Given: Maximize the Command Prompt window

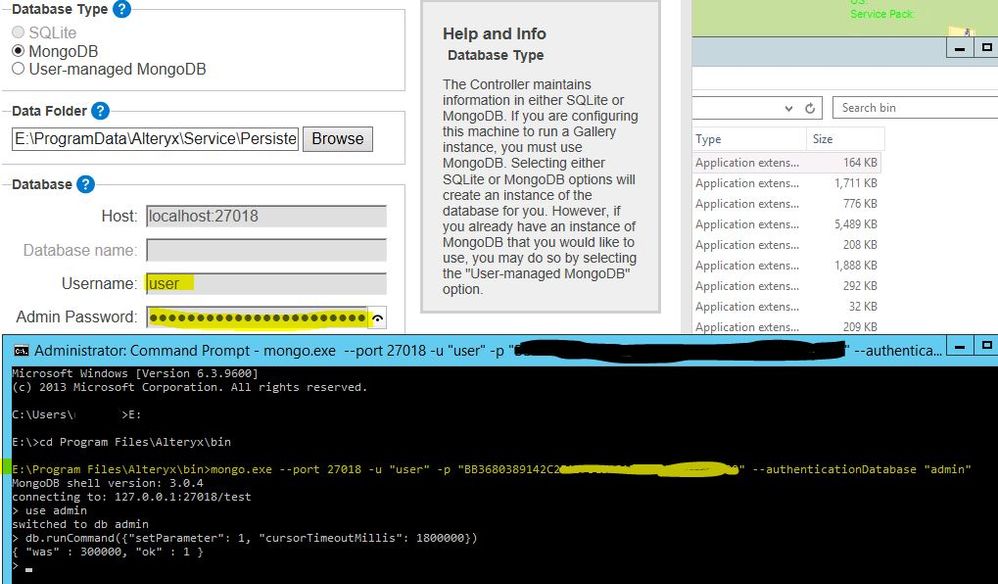Looking at the screenshot, I should pos(987,347).
